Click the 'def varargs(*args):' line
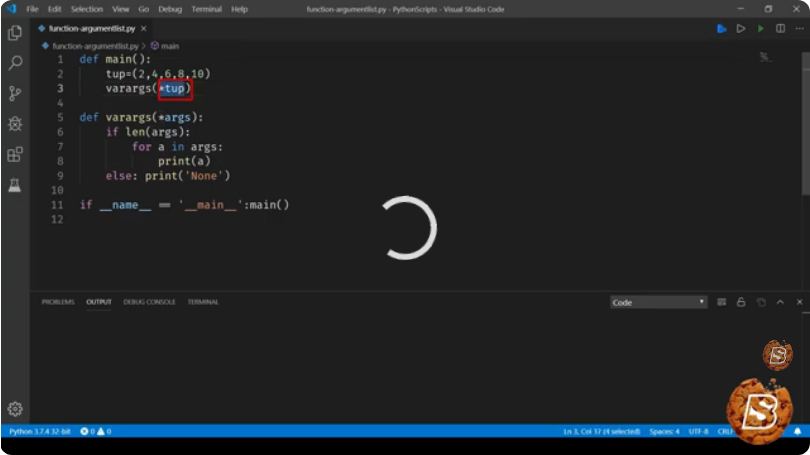 point(141,117)
